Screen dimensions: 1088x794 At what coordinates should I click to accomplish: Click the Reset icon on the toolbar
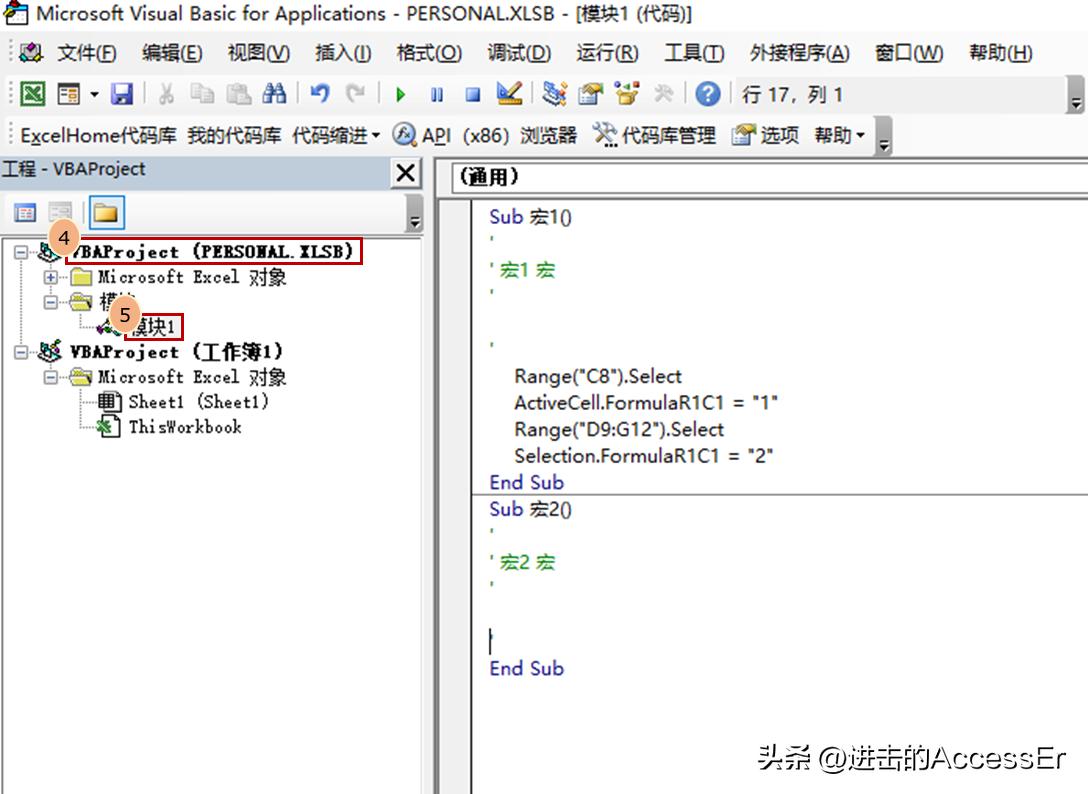(x=472, y=93)
